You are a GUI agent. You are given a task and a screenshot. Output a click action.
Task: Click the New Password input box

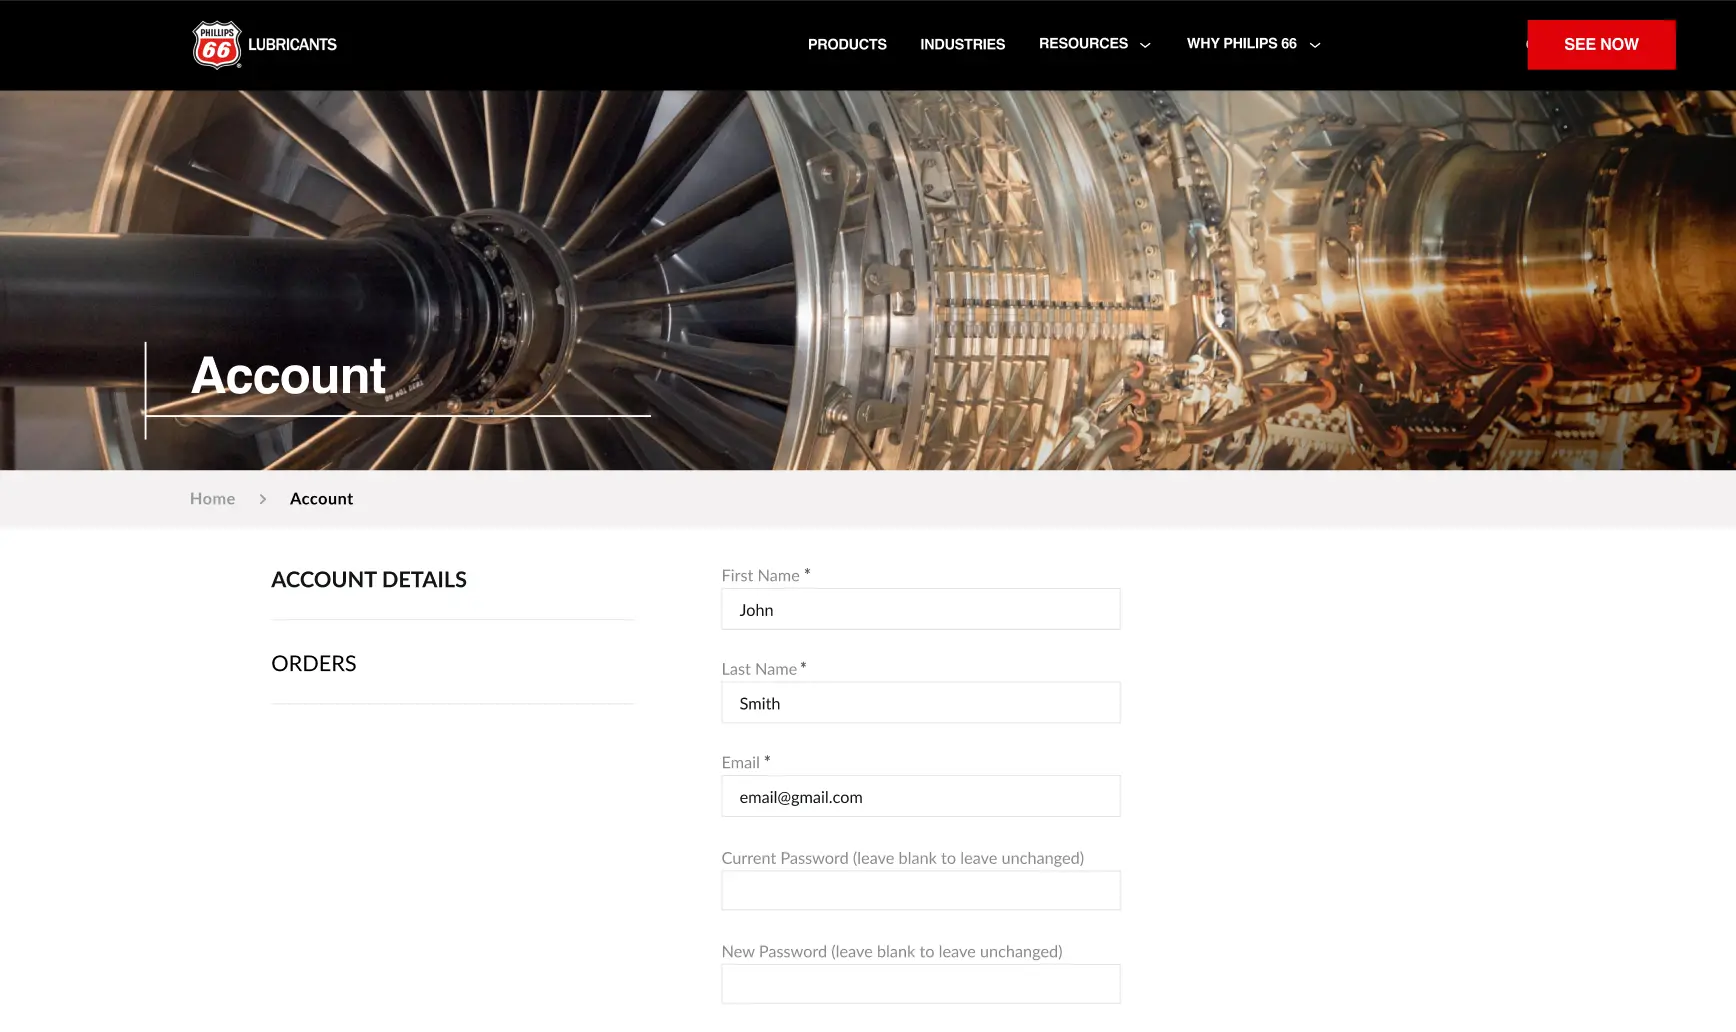click(x=920, y=984)
